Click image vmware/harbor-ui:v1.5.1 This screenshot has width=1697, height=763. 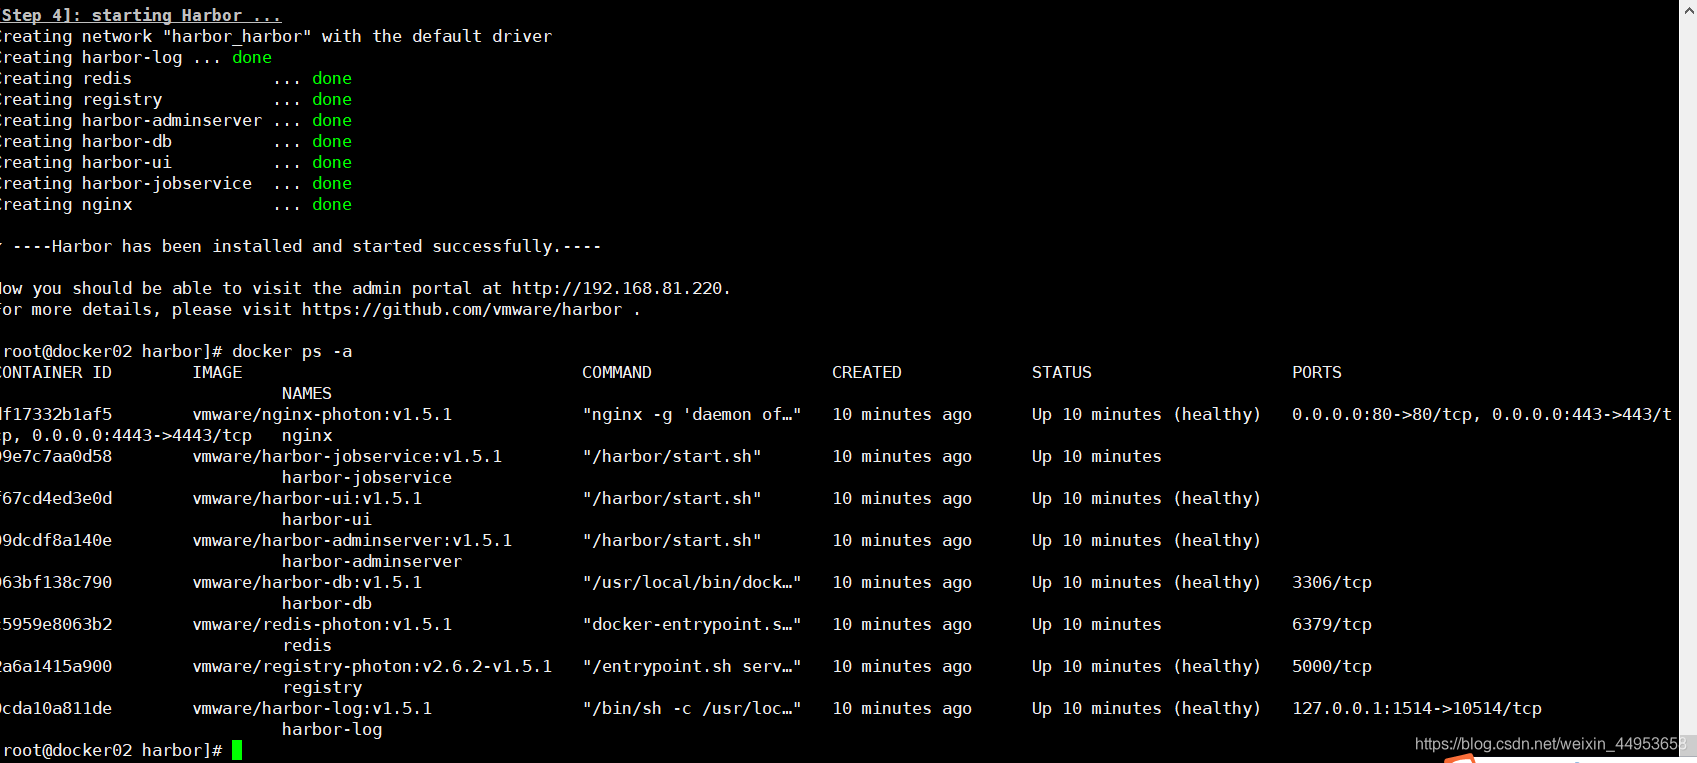pyautogui.click(x=307, y=498)
